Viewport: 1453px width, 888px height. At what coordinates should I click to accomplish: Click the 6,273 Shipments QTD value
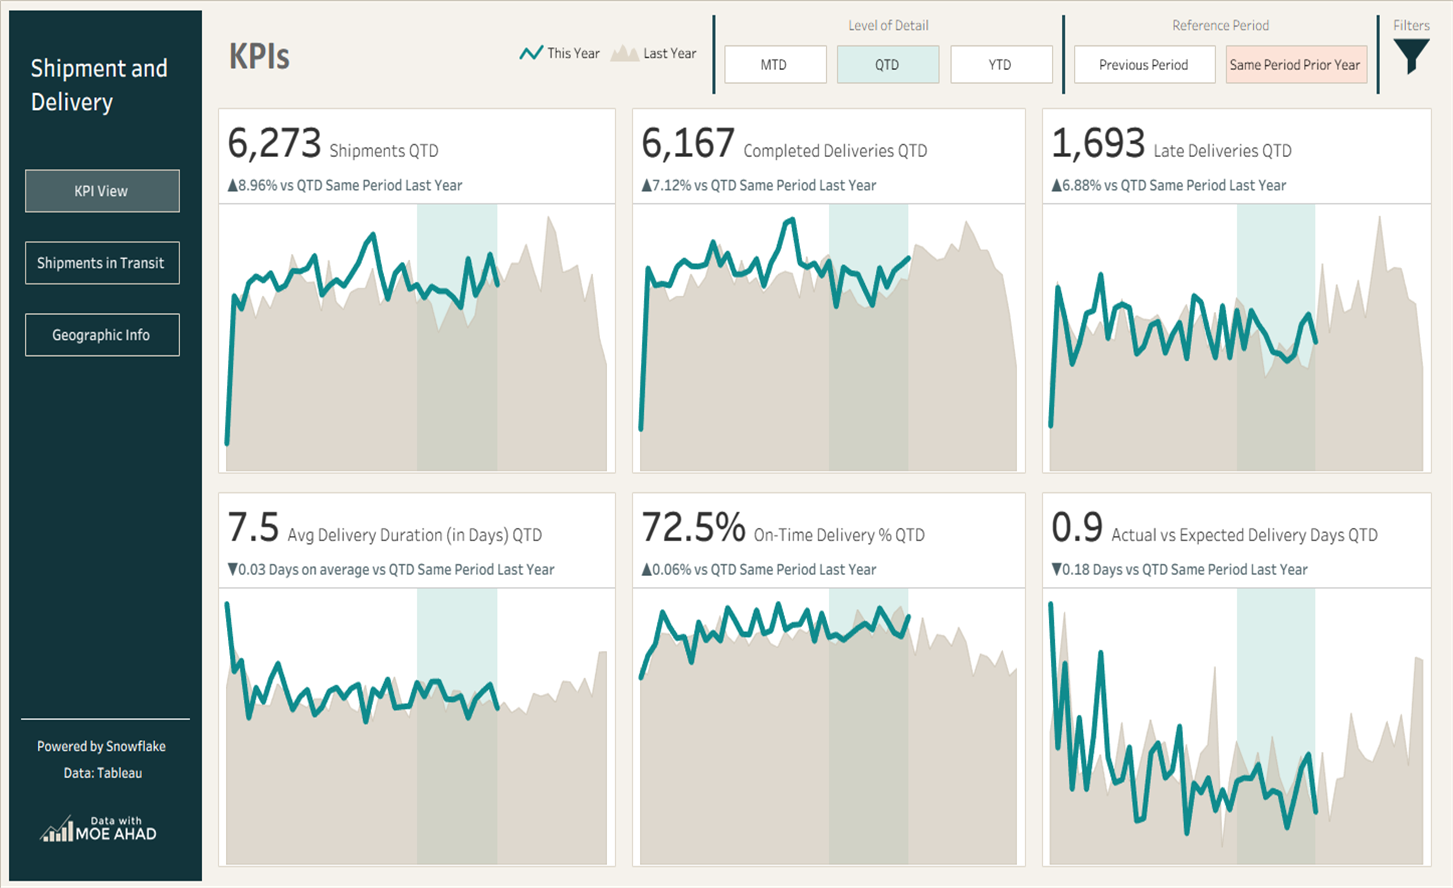coord(274,143)
